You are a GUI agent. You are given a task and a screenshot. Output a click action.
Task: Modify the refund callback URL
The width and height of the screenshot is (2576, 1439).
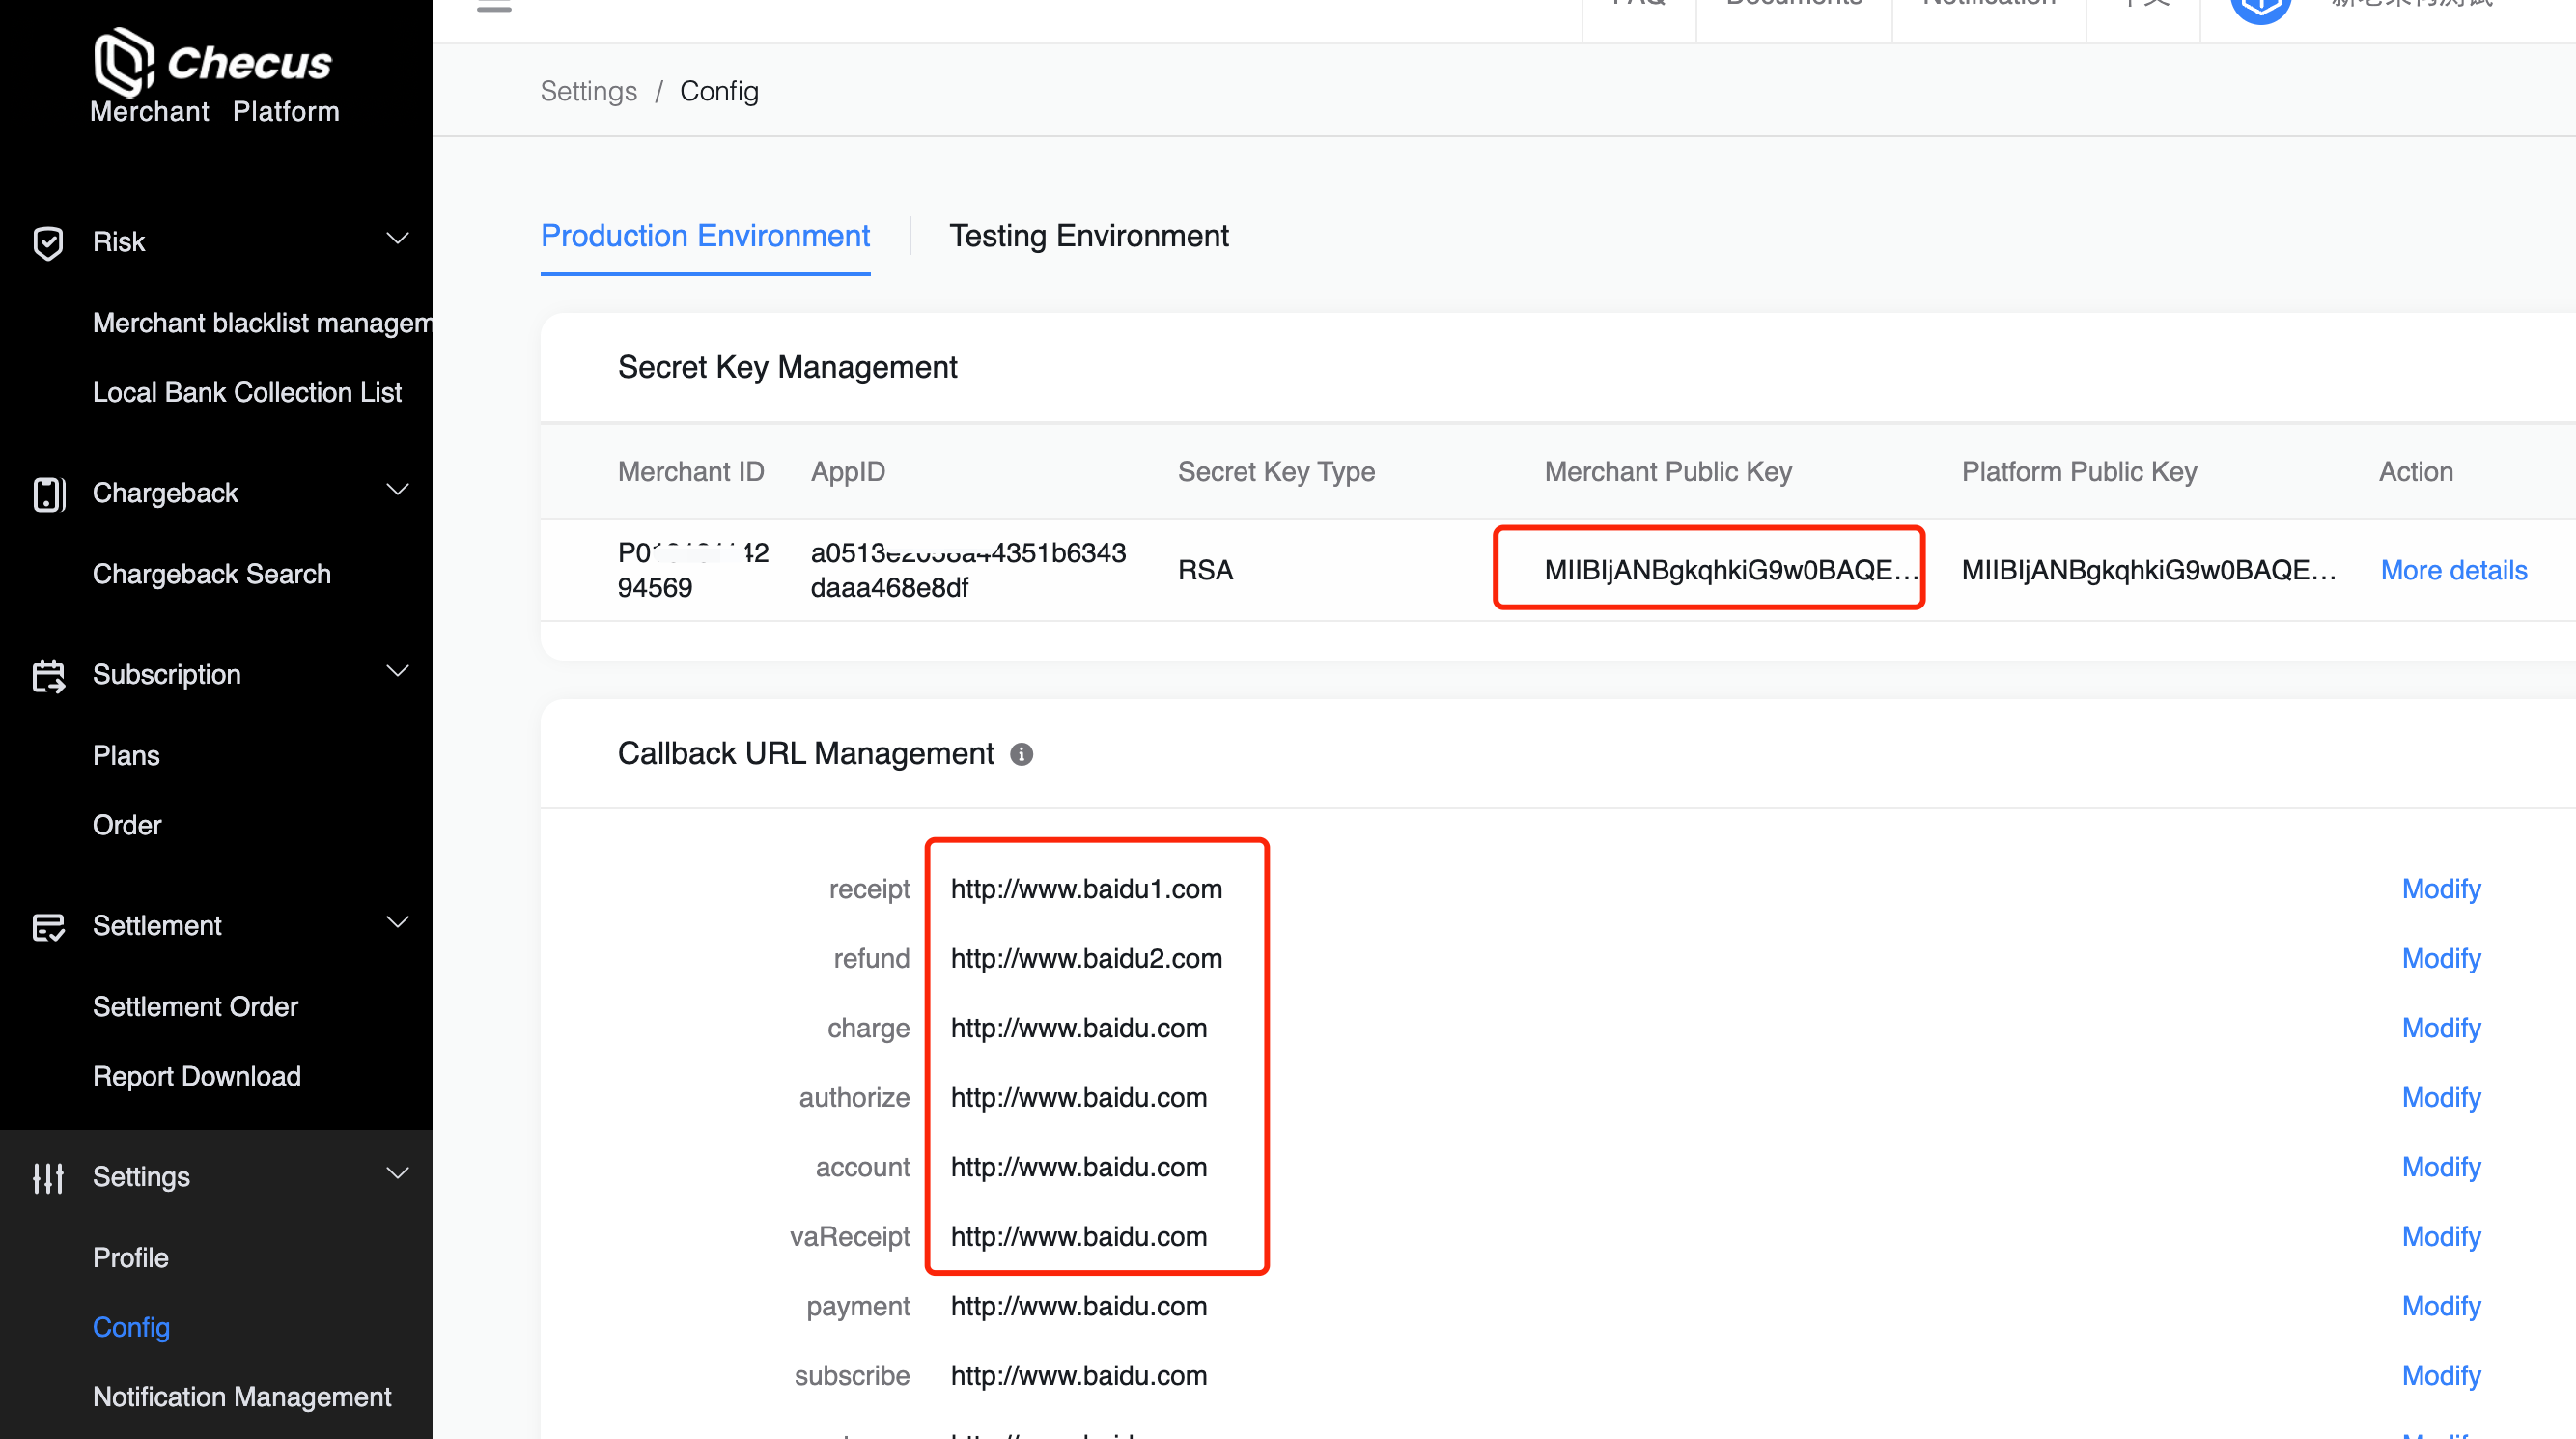coord(2441,958)
